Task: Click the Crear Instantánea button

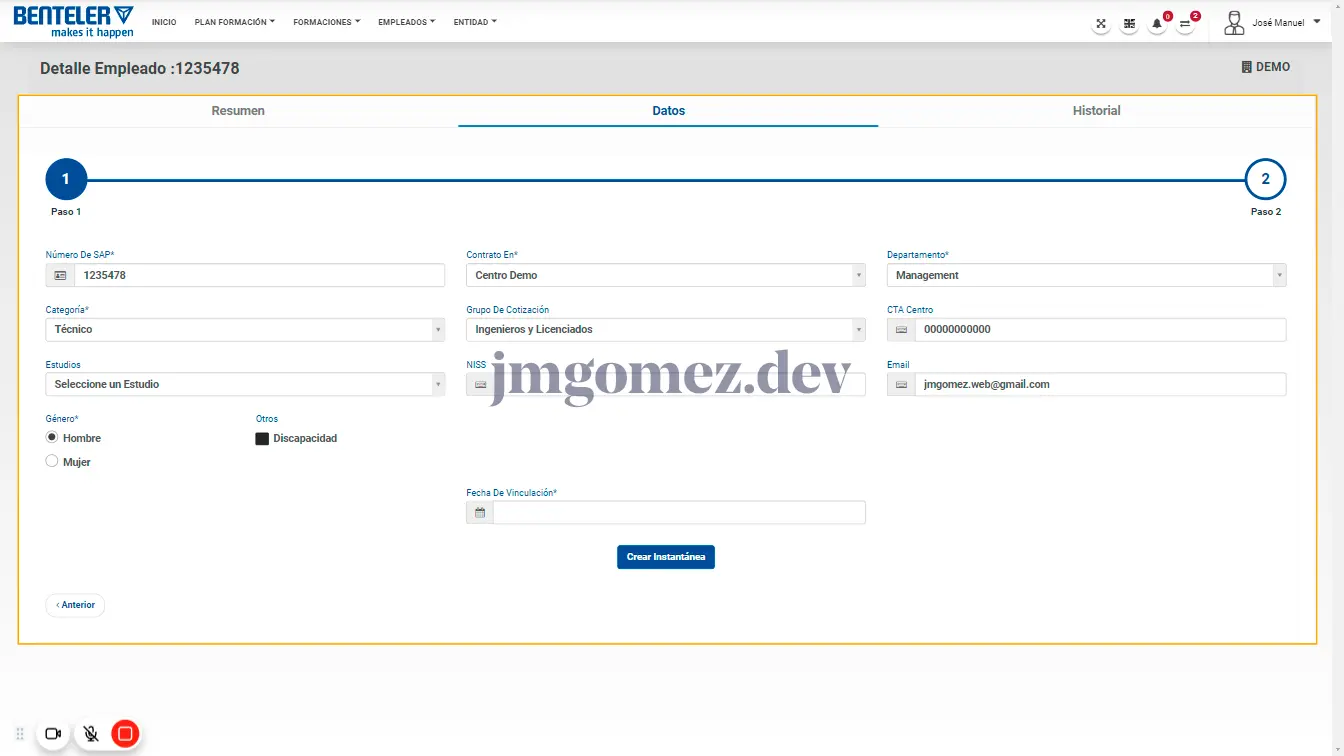Action: [x=665, y=557]
